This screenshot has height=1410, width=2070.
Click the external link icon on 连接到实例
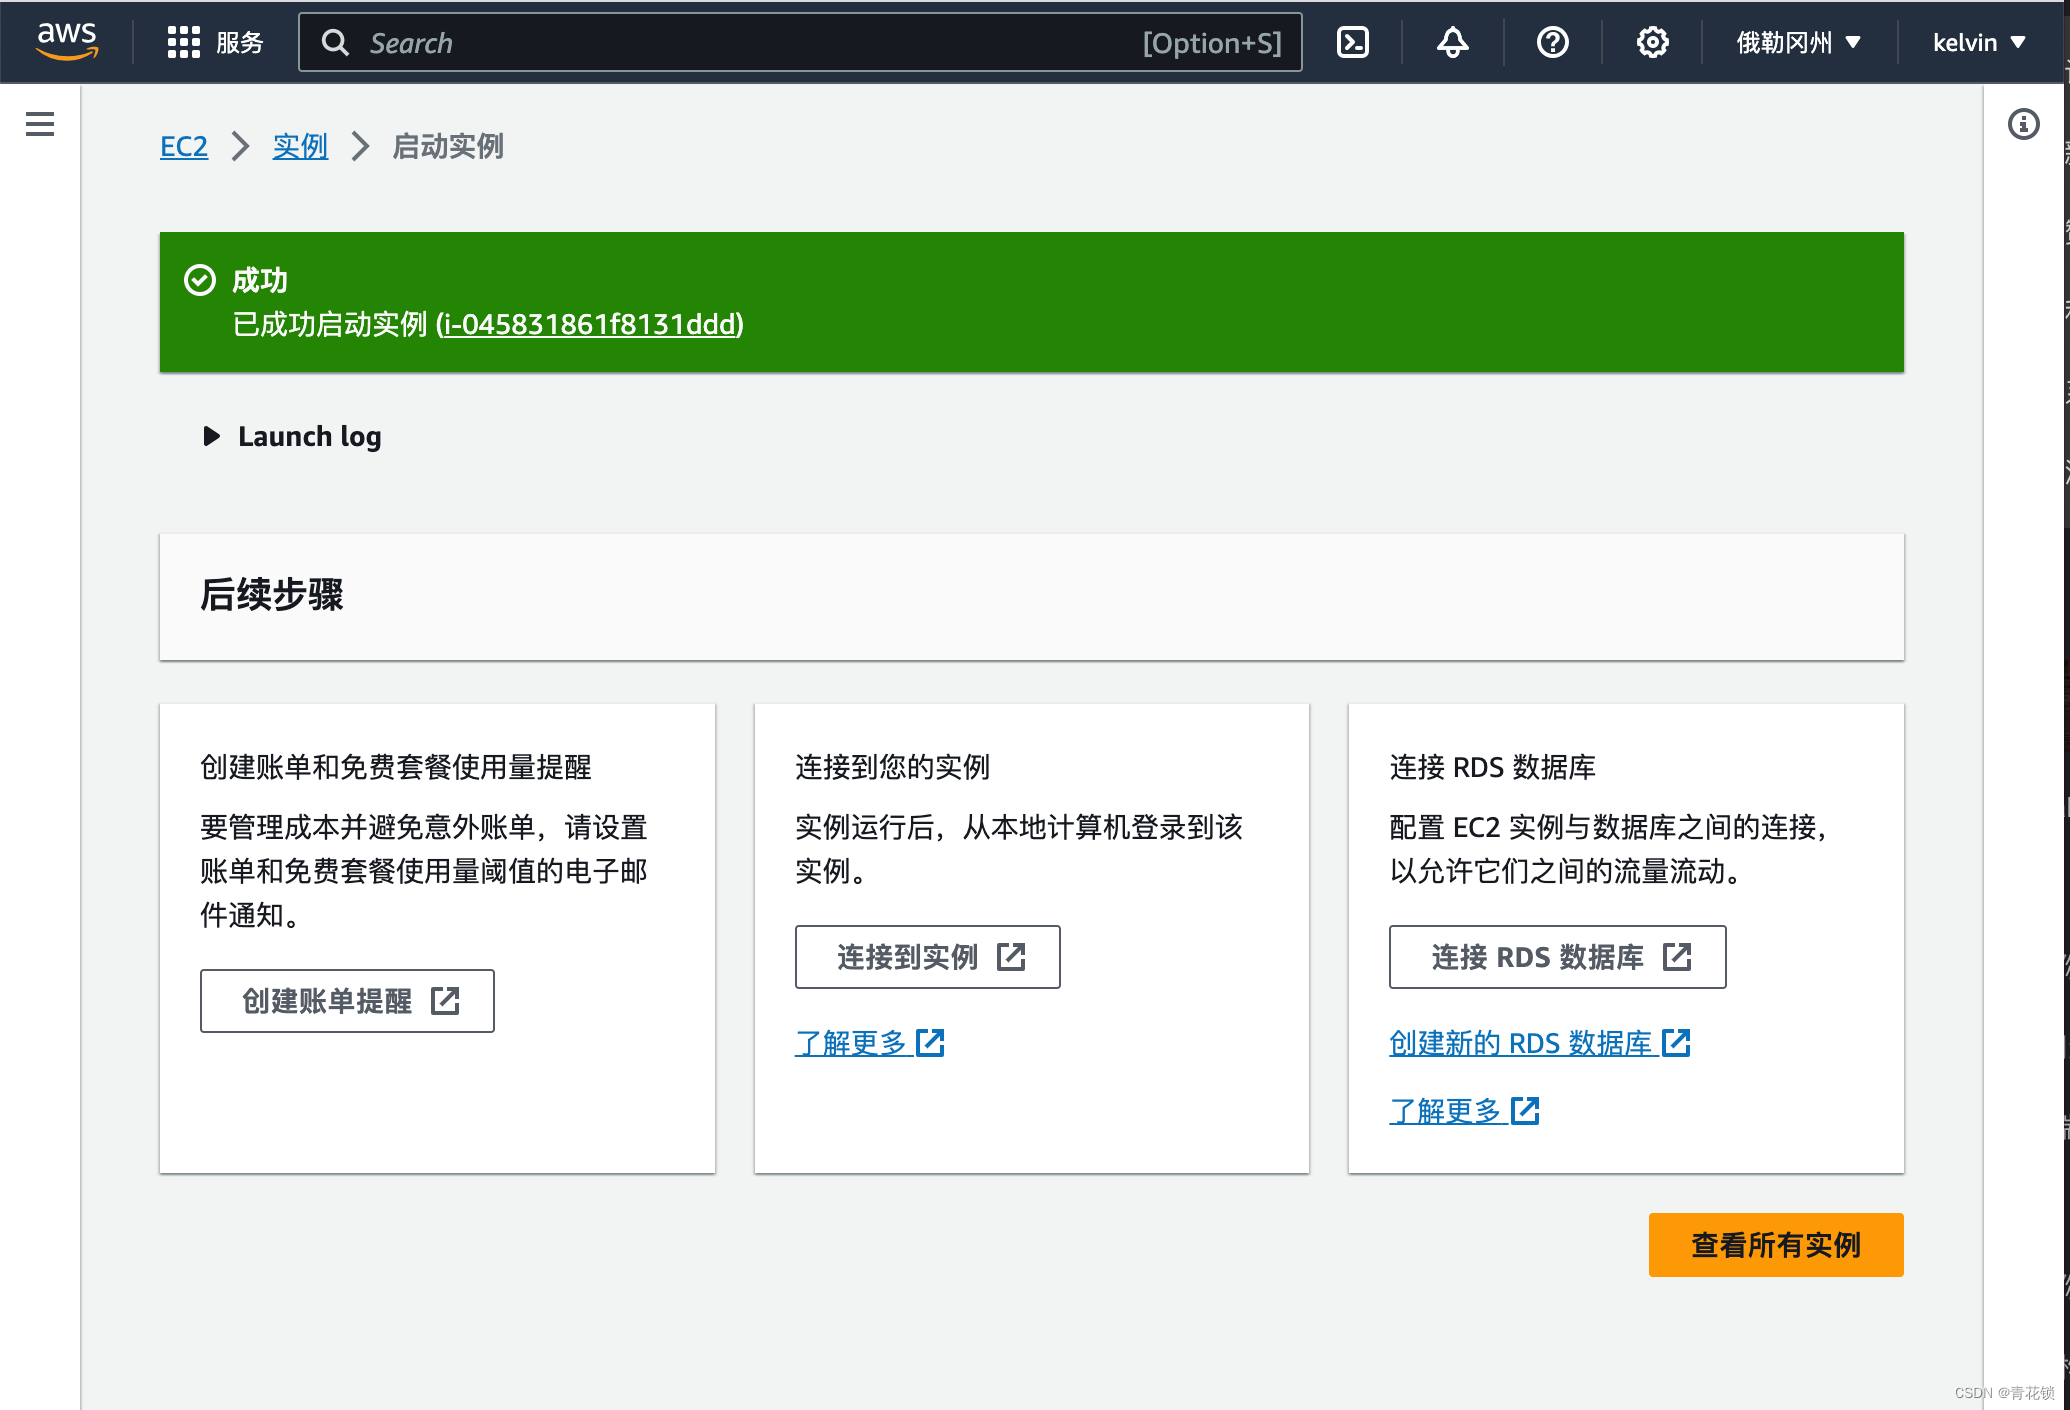pos(1011,957)
